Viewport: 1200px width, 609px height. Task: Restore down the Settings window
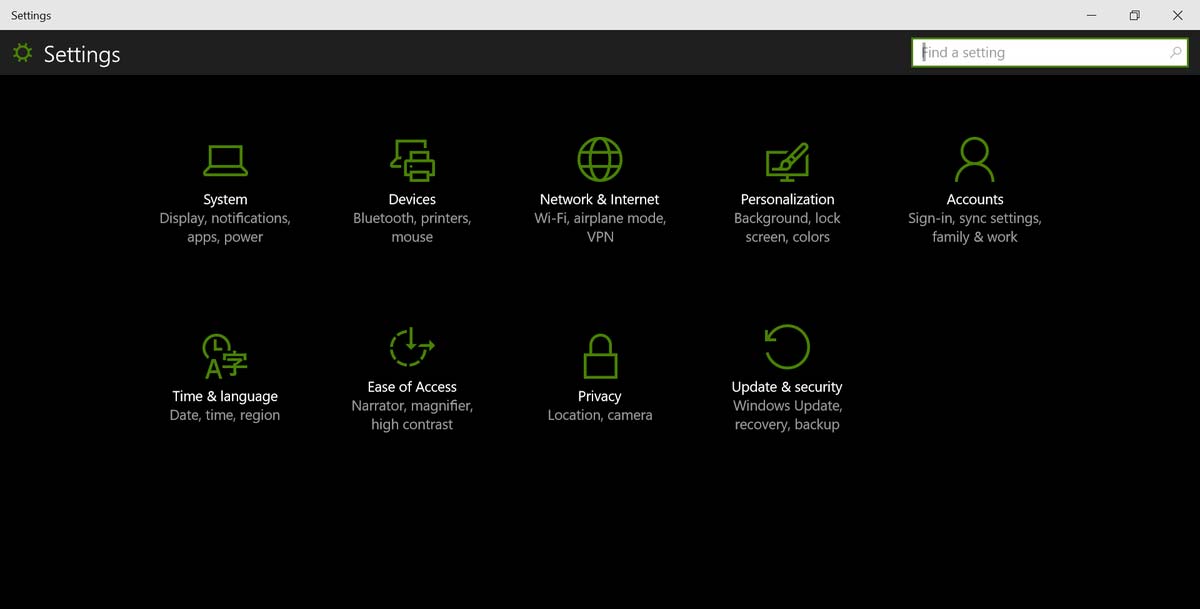coord(1135,15)
